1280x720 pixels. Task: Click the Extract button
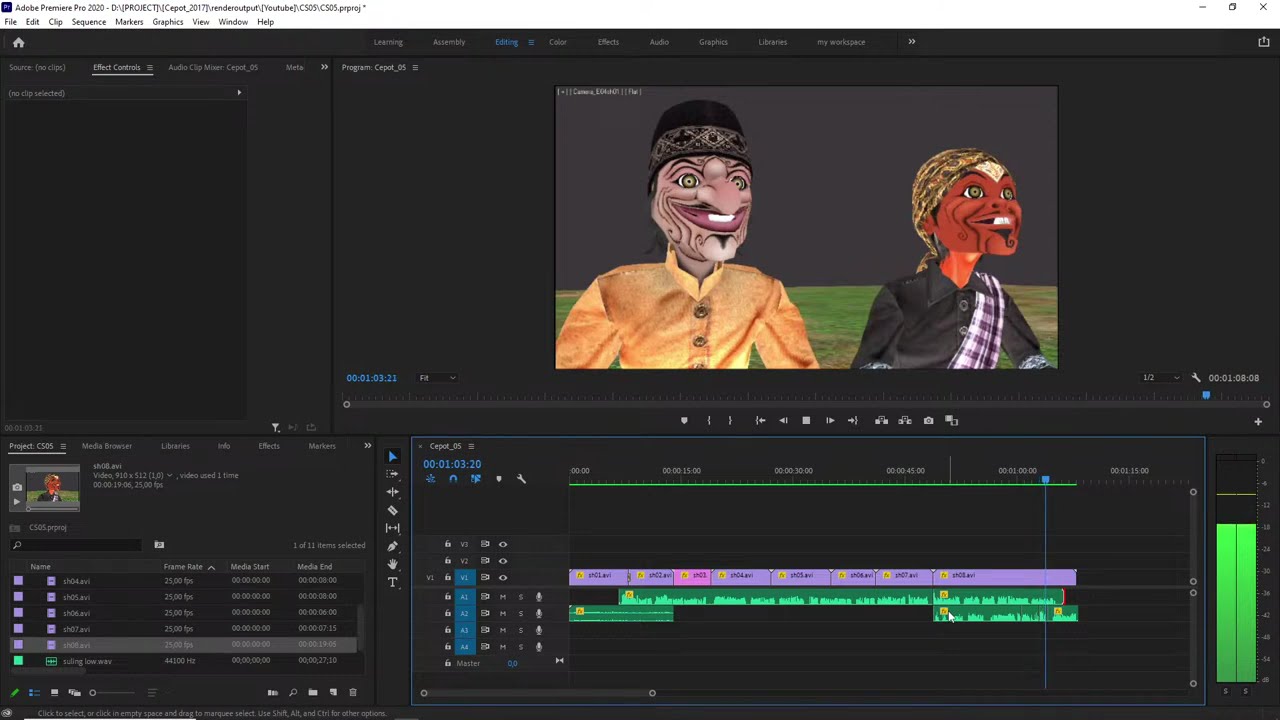(905, 421)
